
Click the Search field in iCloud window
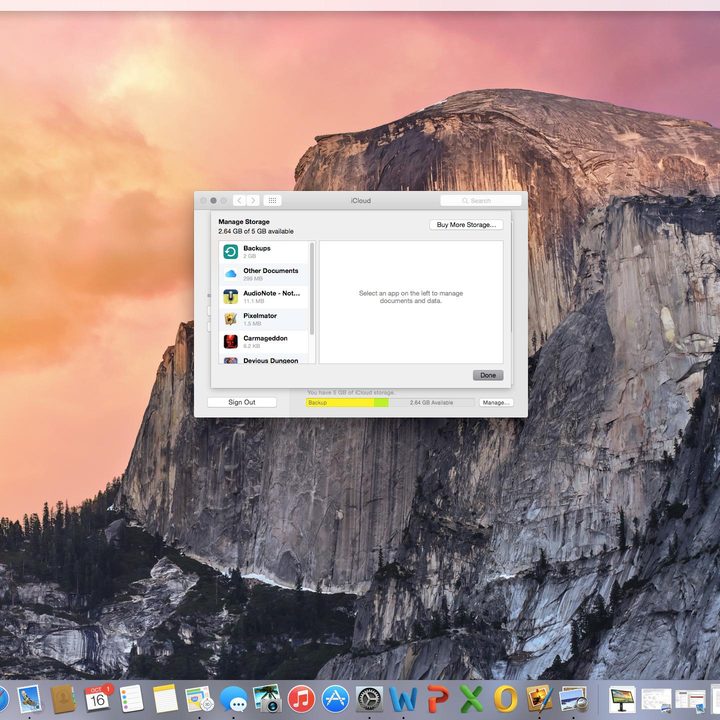[480, 201]
